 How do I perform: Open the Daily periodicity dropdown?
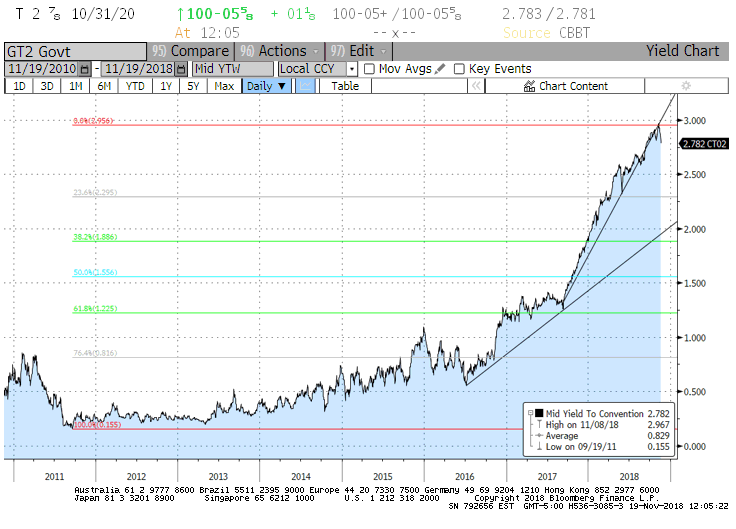pyautogui.click(x=266, y=86)
